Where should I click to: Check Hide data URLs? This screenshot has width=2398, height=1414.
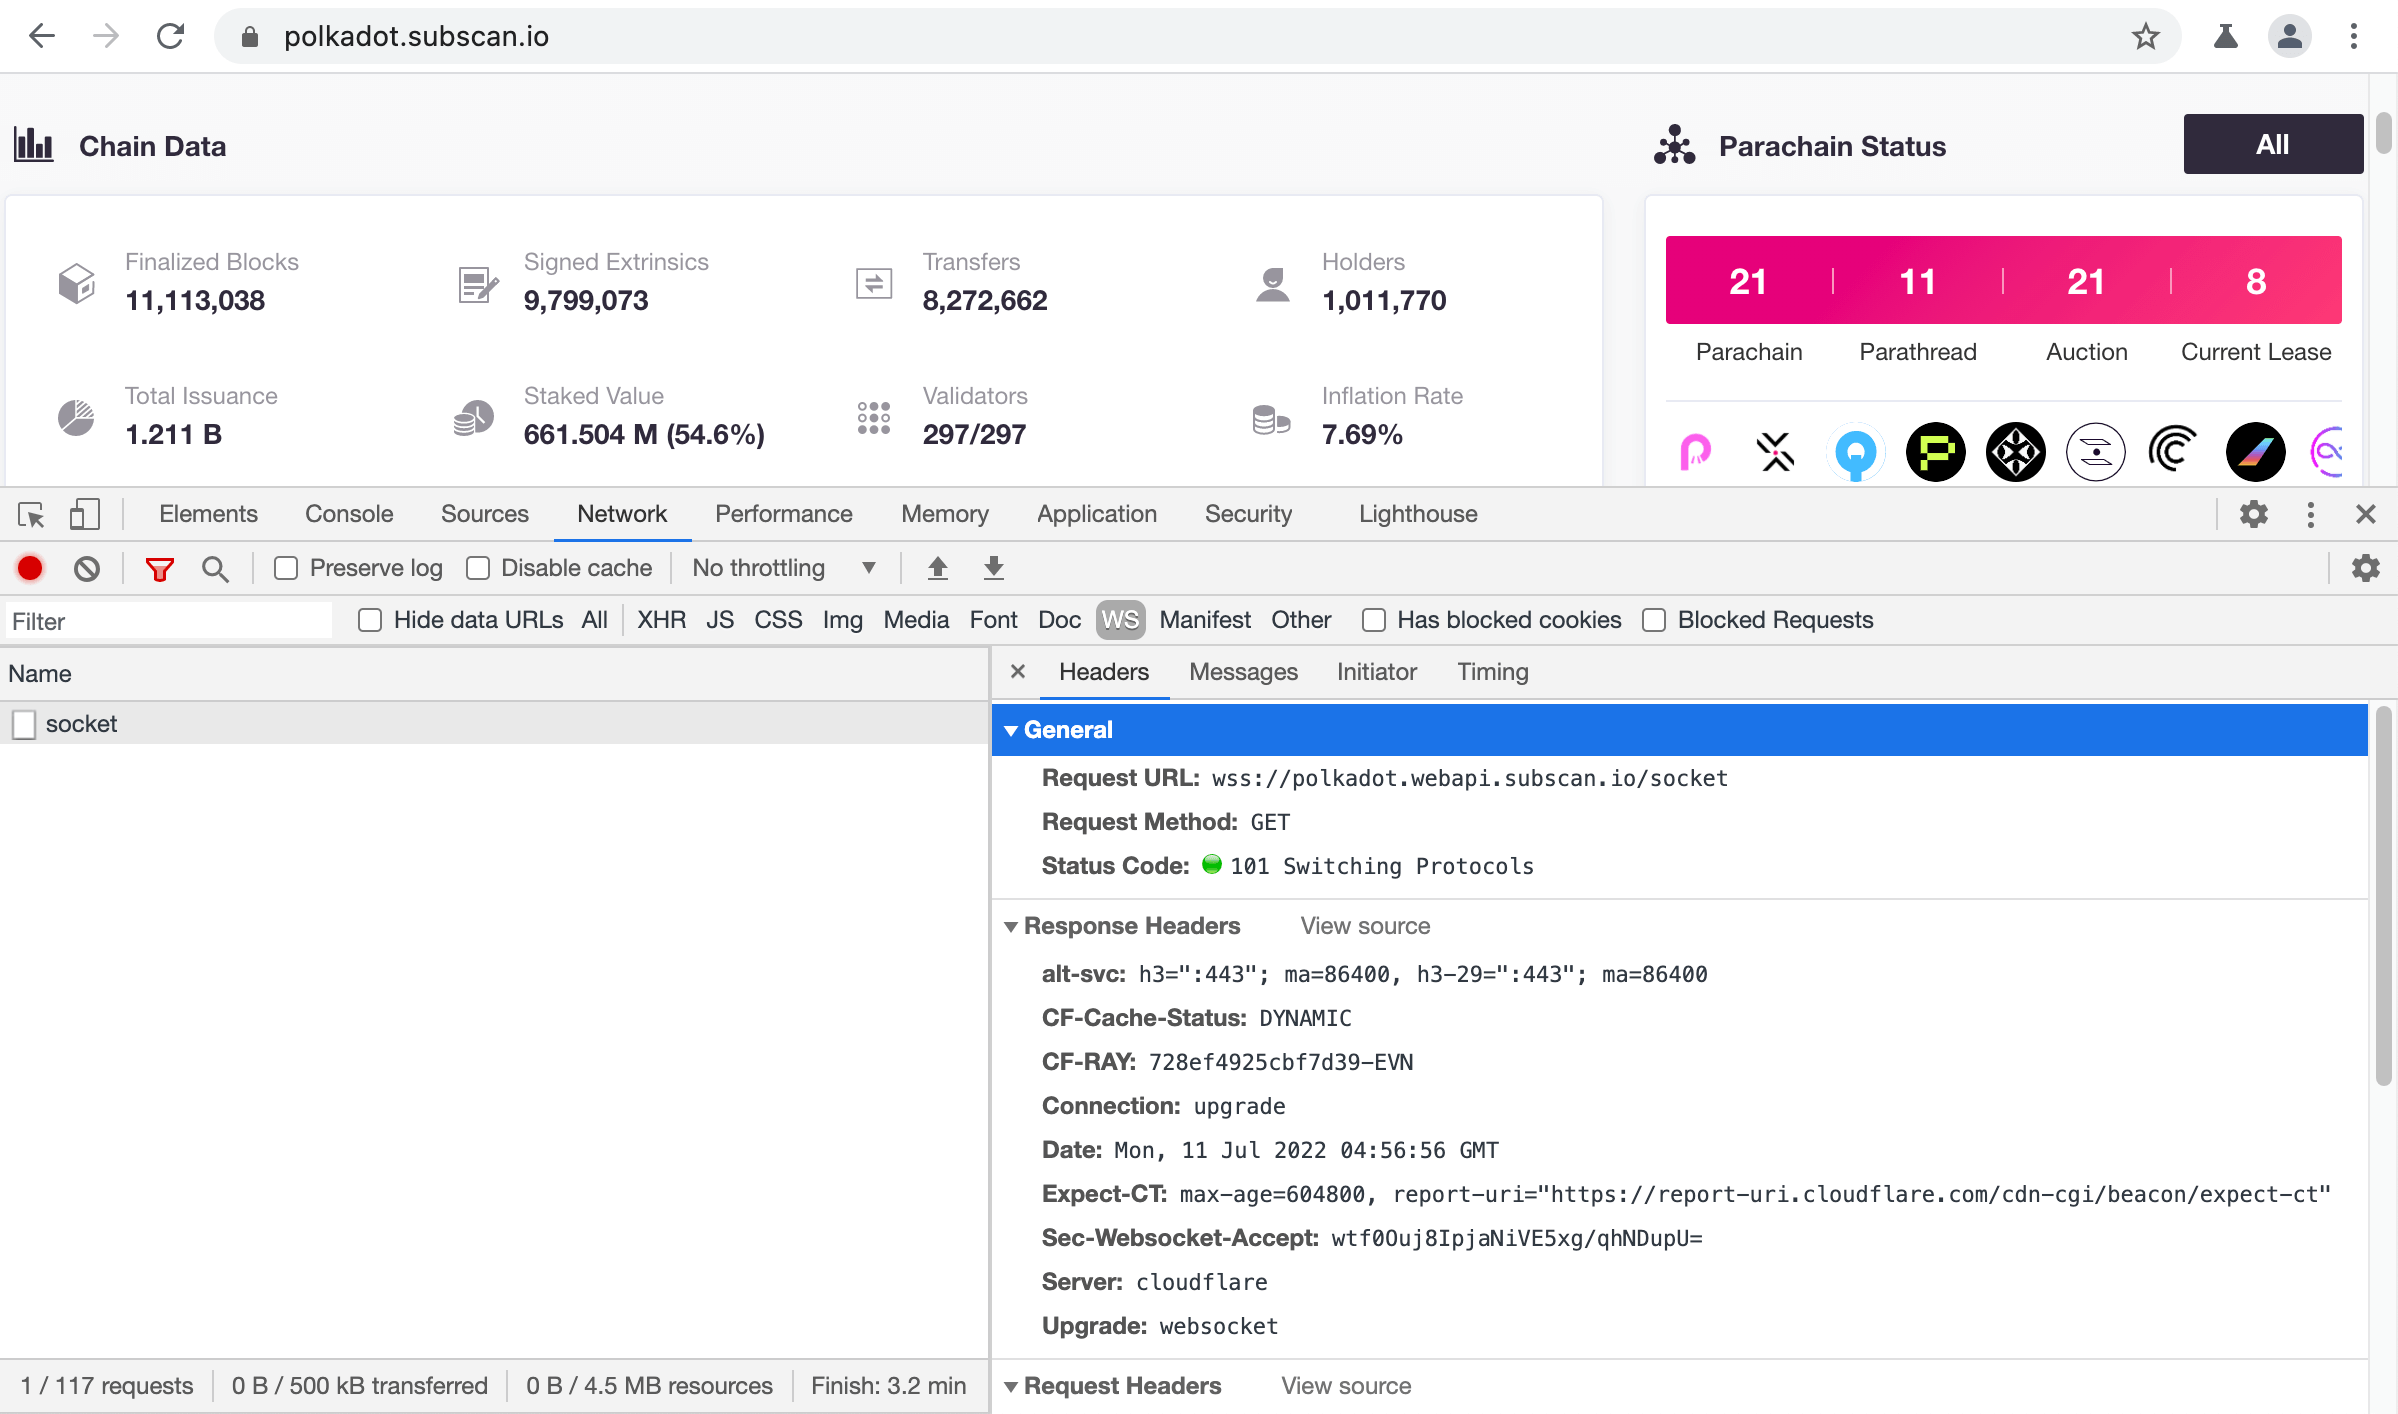370,620
